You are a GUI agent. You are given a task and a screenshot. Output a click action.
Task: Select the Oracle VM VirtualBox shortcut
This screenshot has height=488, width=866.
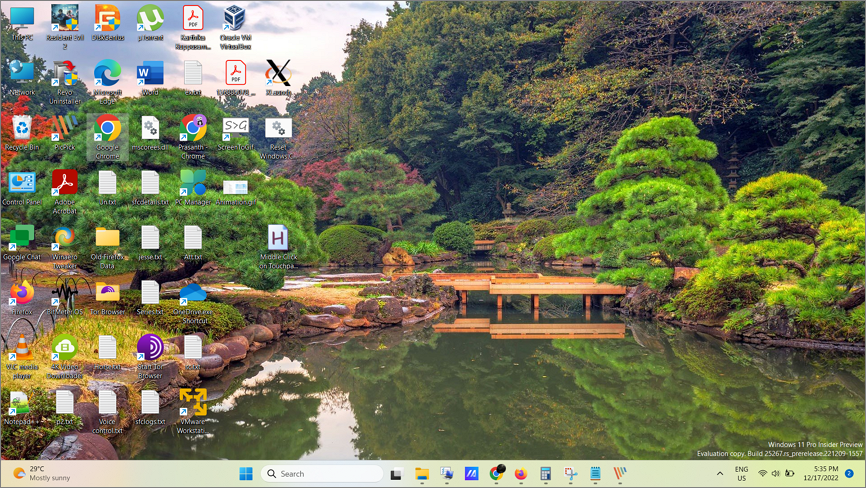pos(235,26)
